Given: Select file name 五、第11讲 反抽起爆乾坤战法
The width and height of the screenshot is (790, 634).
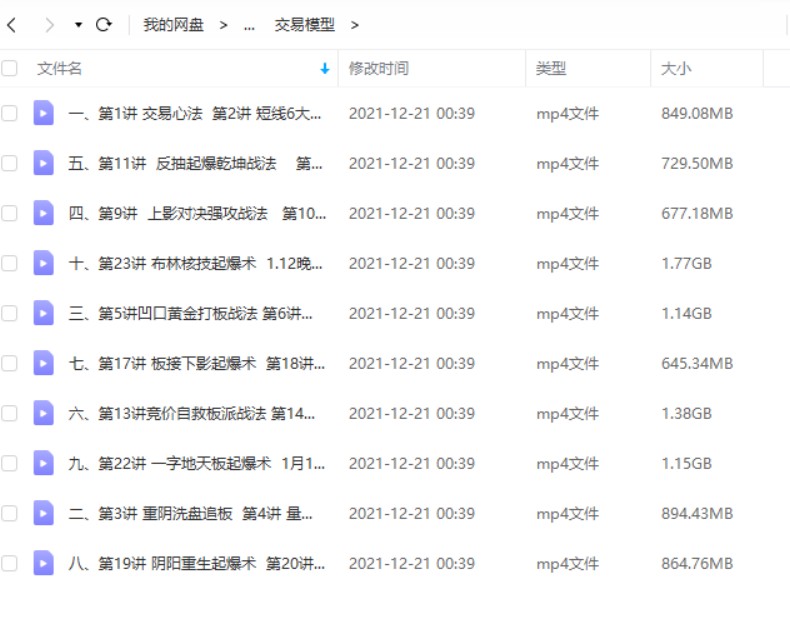Looking at the screenshot, I should (x=195, y=163).
